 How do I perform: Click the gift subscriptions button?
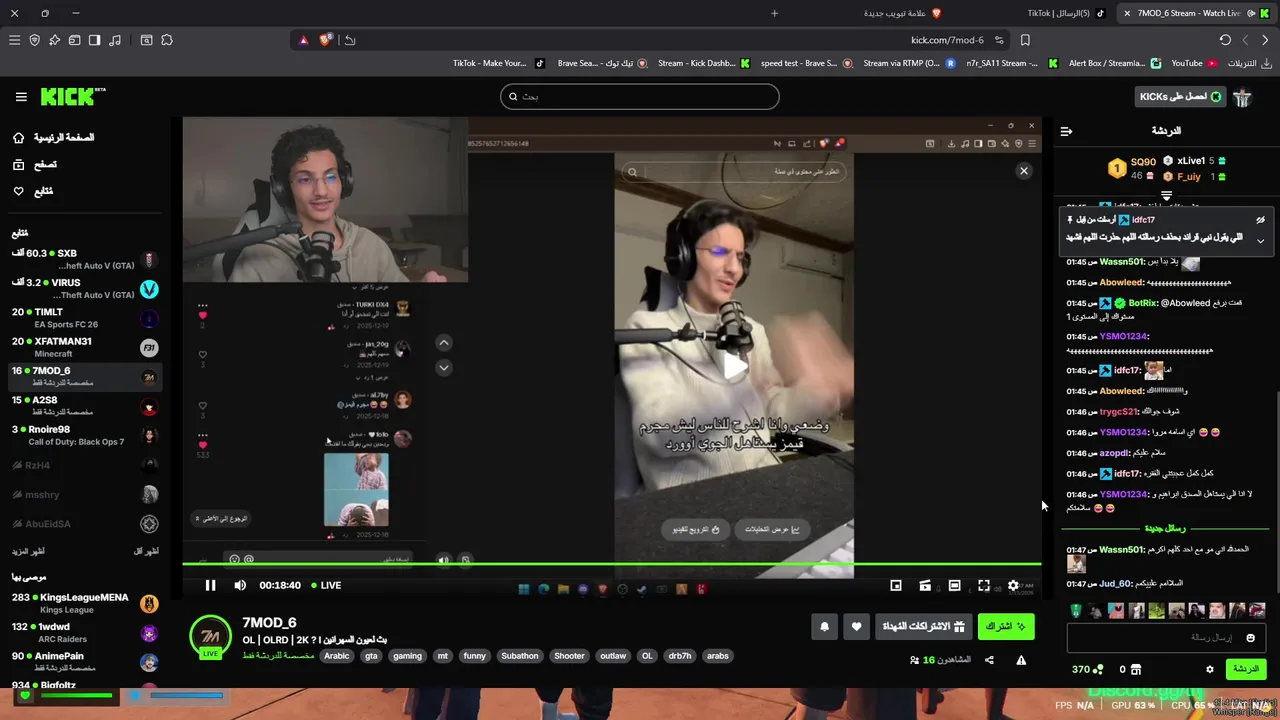click(x=923, y=627)
